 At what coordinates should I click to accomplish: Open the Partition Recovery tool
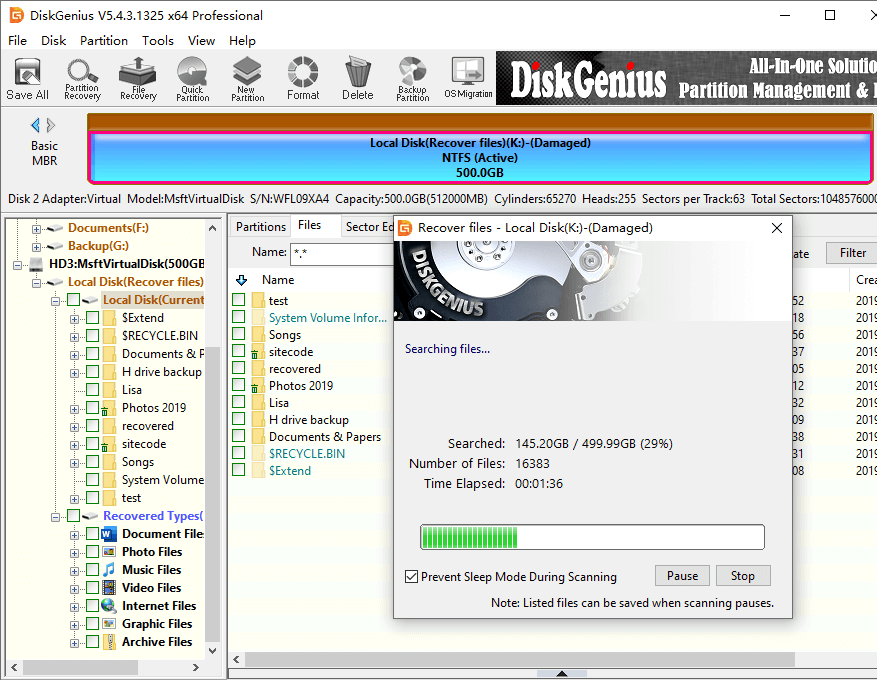tap(82, 79)
